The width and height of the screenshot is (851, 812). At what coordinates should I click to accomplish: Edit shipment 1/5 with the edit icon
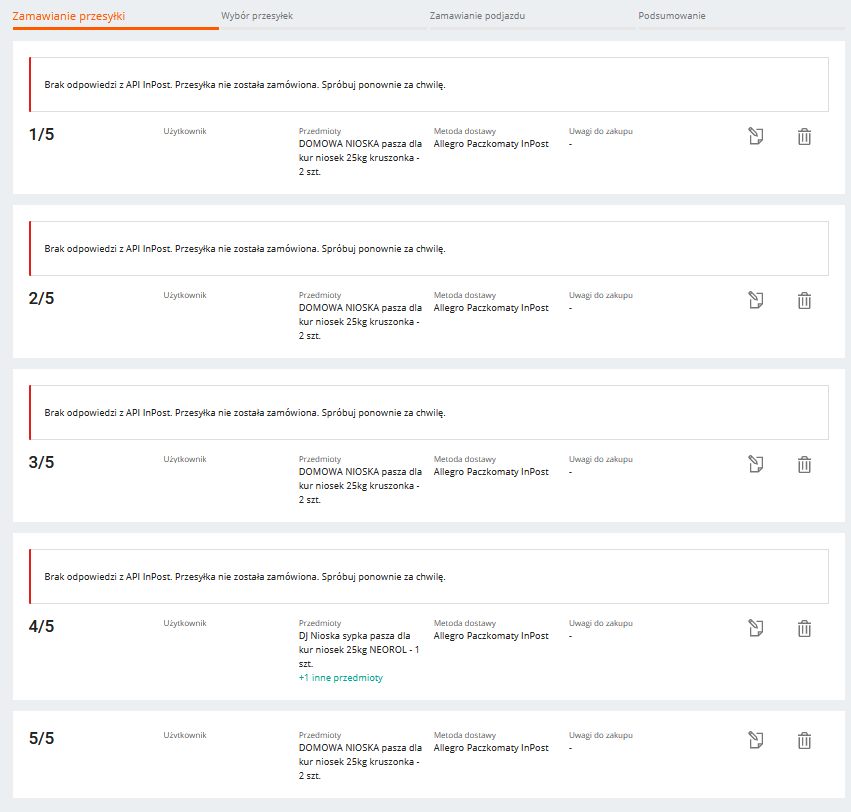tap(755, 136)
